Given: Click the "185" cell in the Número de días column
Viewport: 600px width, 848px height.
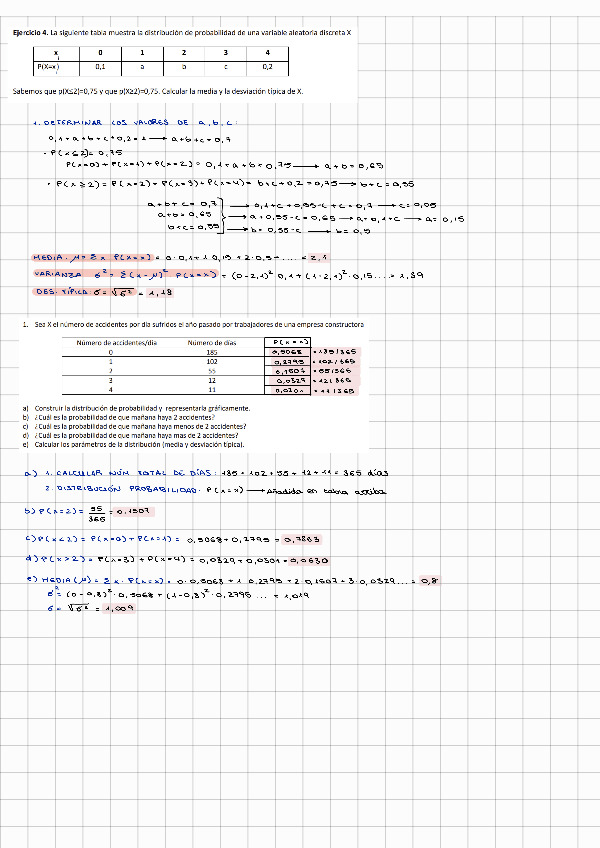Looking at the screenshot, I should 212,353.
